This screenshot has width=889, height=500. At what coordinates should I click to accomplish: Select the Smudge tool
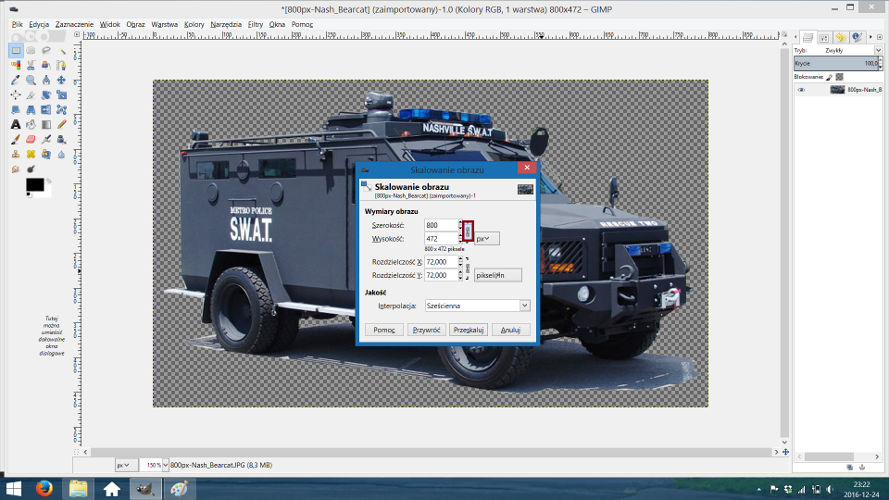(x=15, y=169)
